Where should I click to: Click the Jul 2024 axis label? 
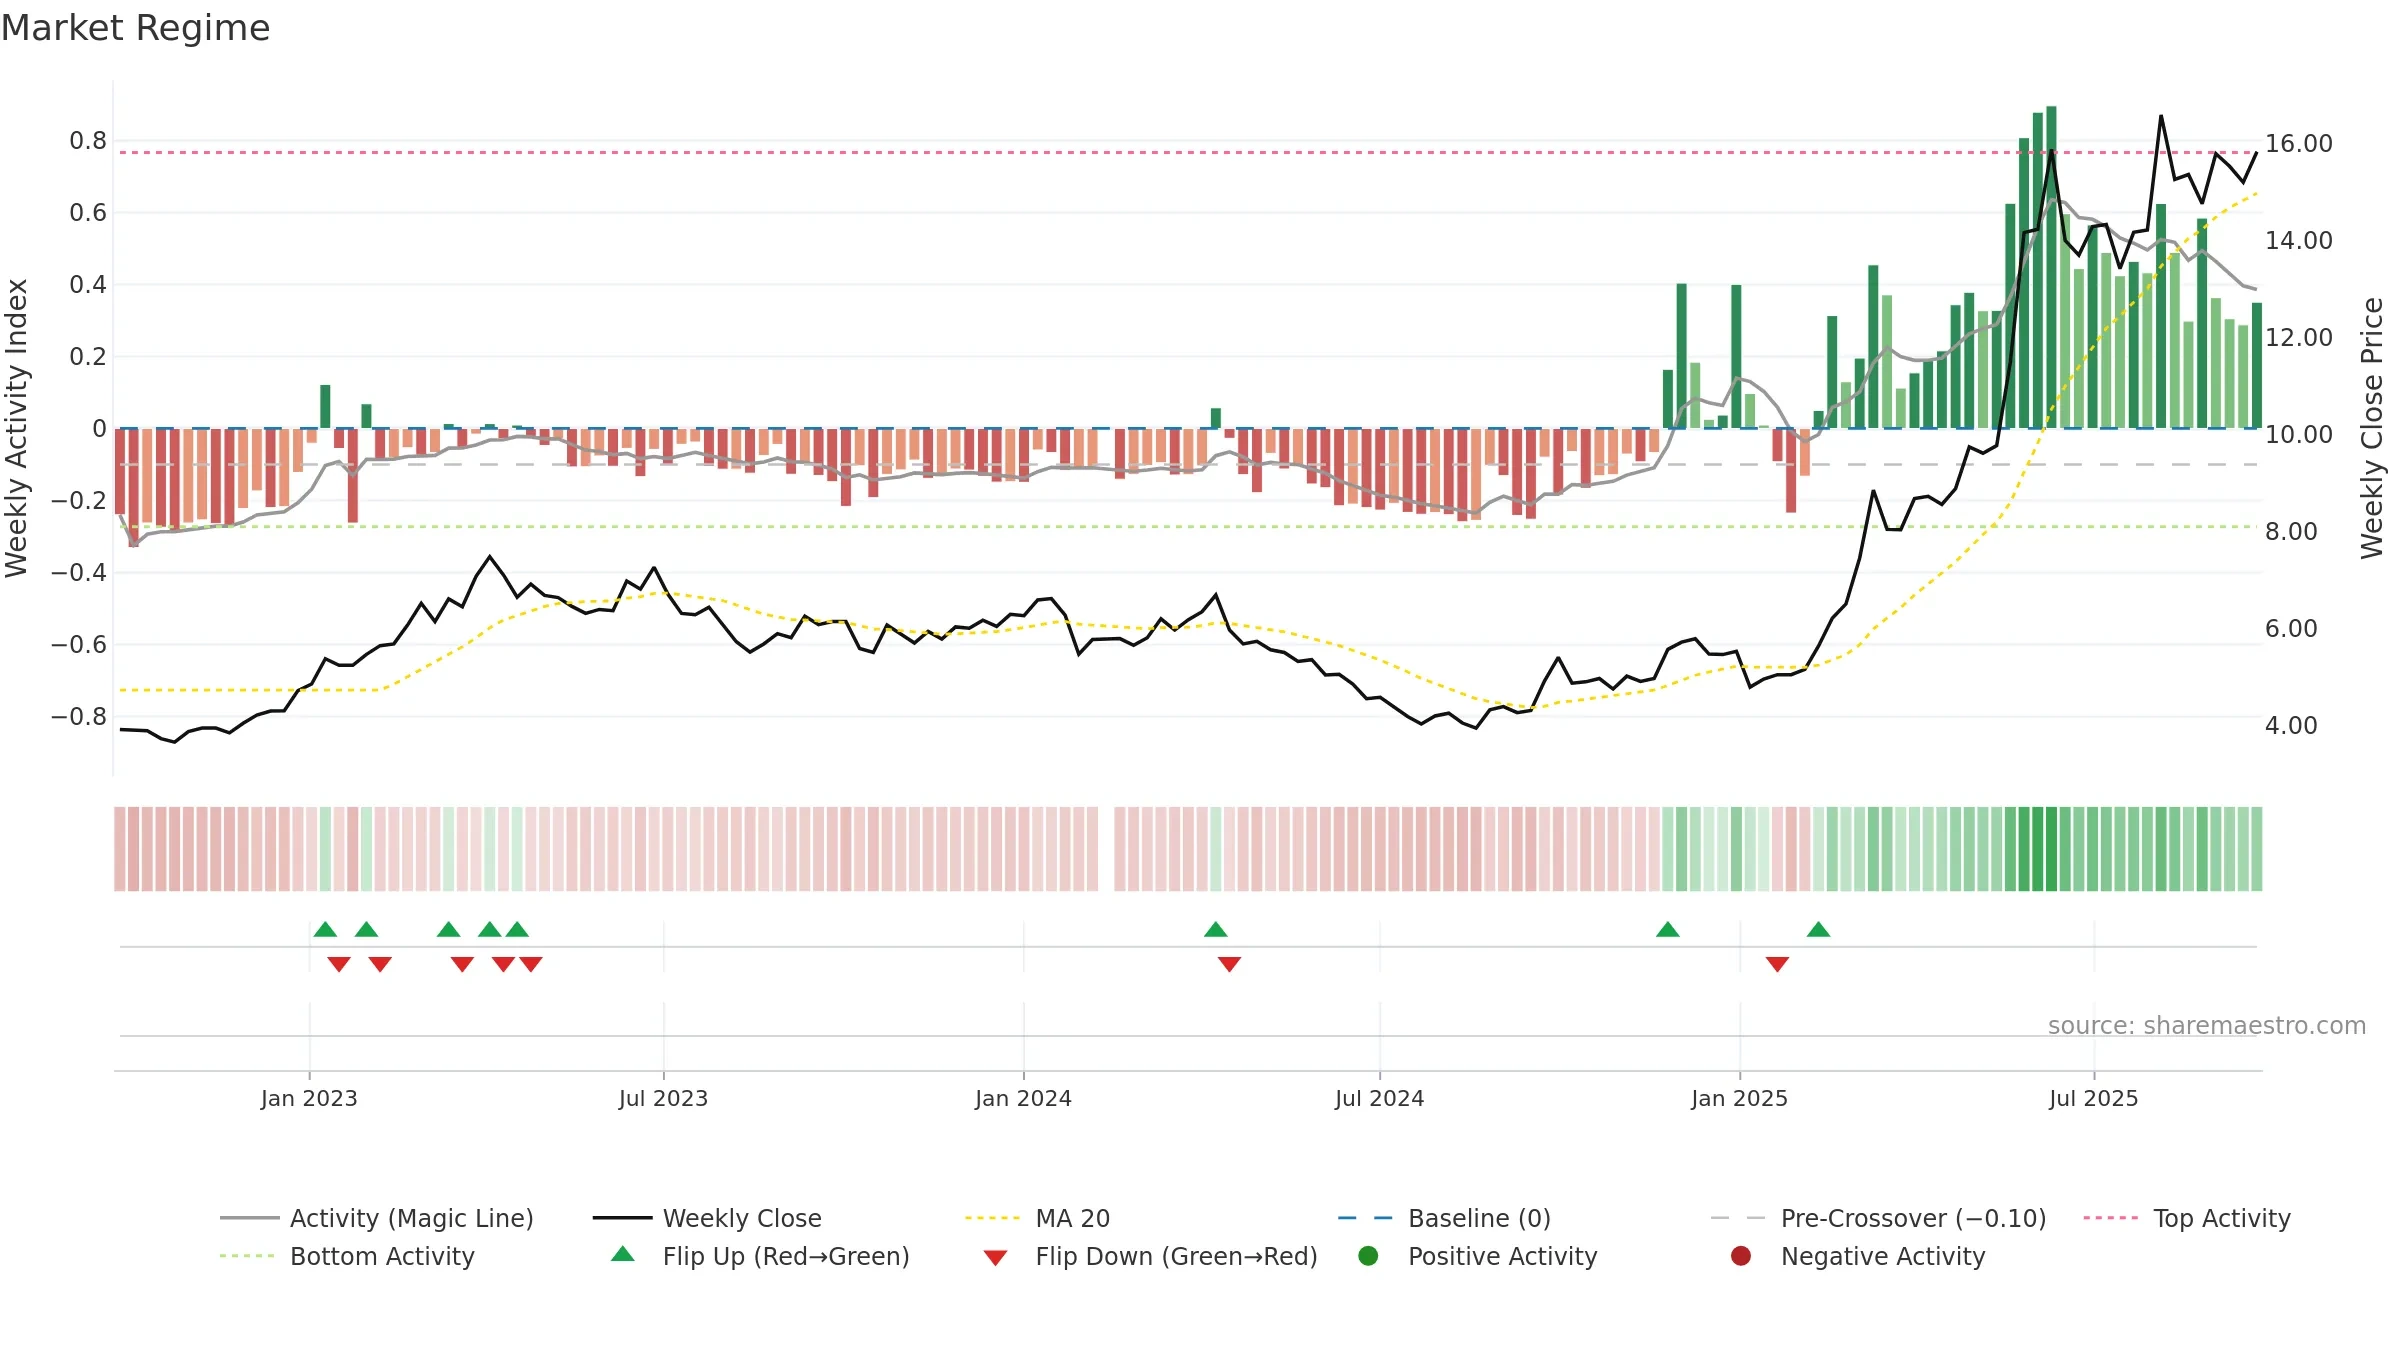tap(1379, 1098)
